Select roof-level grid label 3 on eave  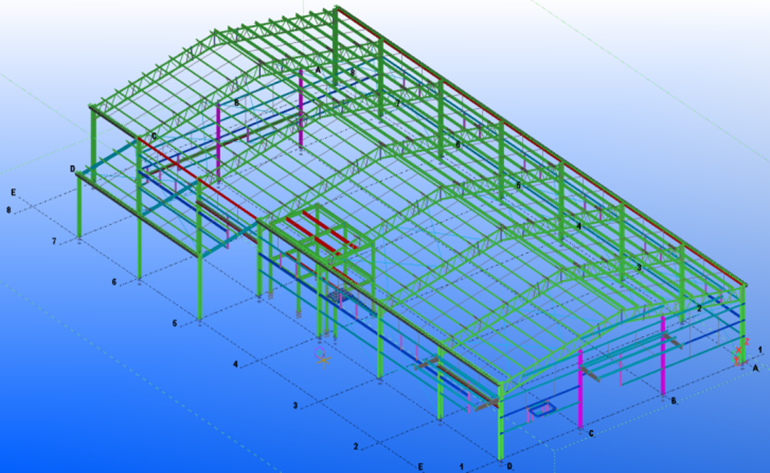coord(639,268)
